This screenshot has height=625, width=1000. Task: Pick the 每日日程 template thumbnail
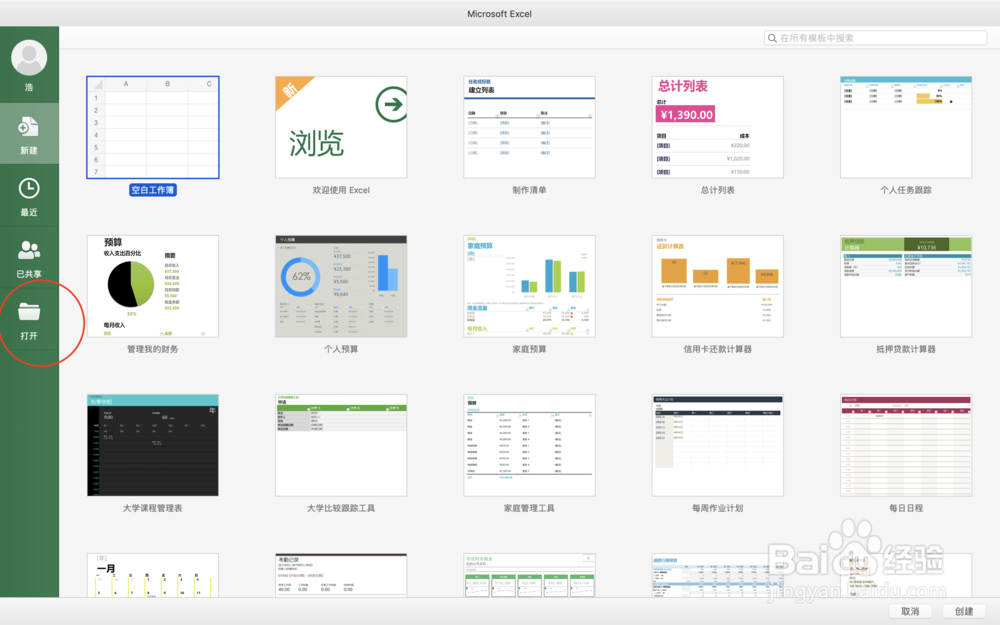[x=906, y=445]
